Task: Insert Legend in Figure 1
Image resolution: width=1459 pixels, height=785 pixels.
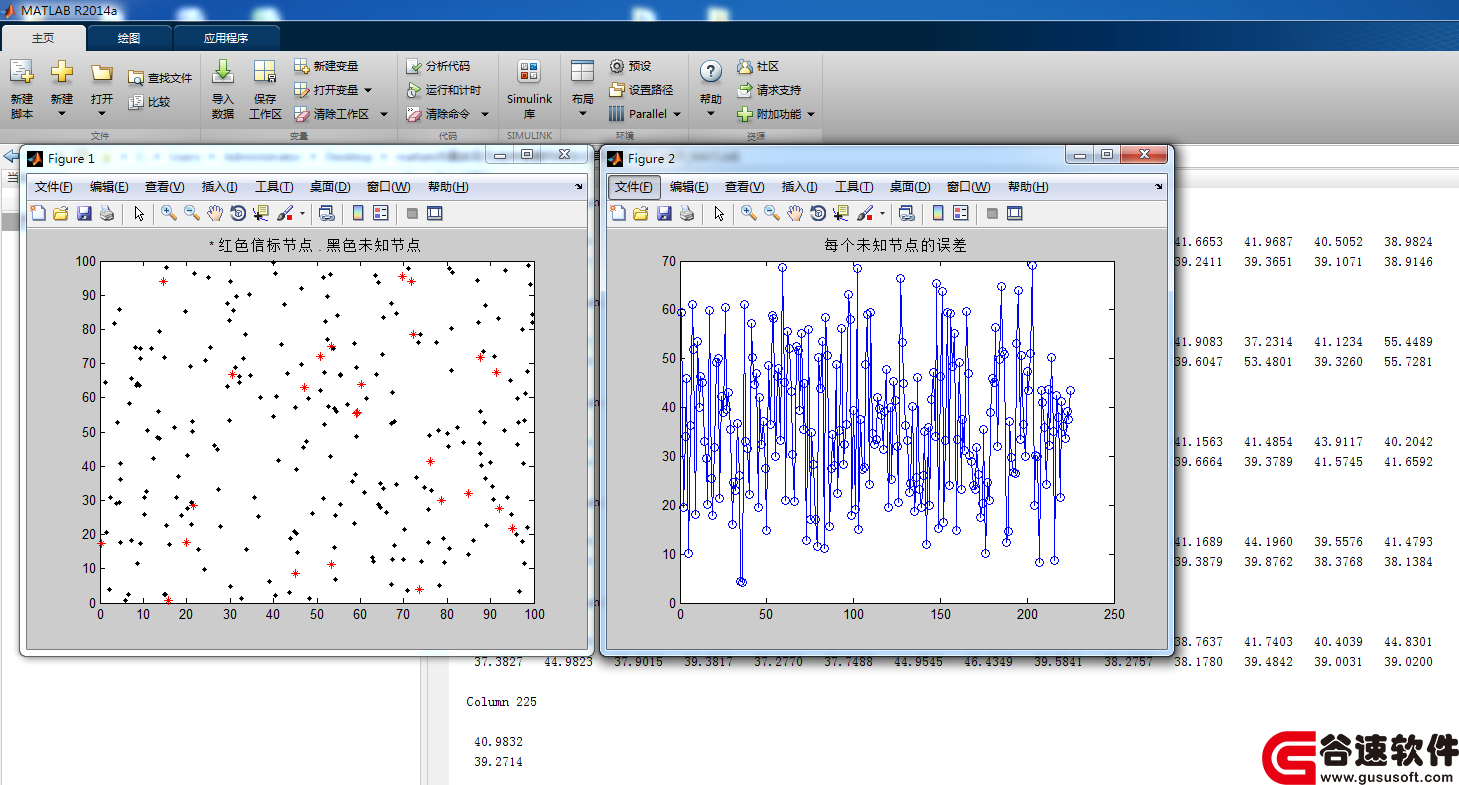Action: click(381, 213)
